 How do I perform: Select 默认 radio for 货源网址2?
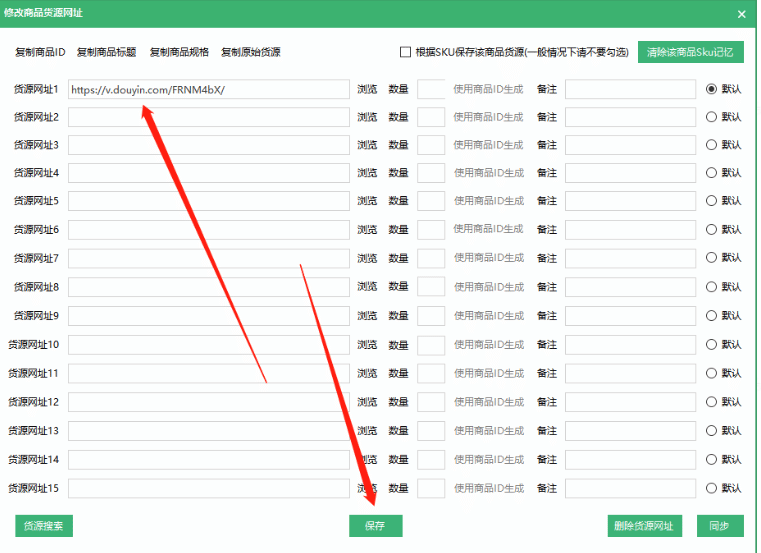(x=711, y=117)
